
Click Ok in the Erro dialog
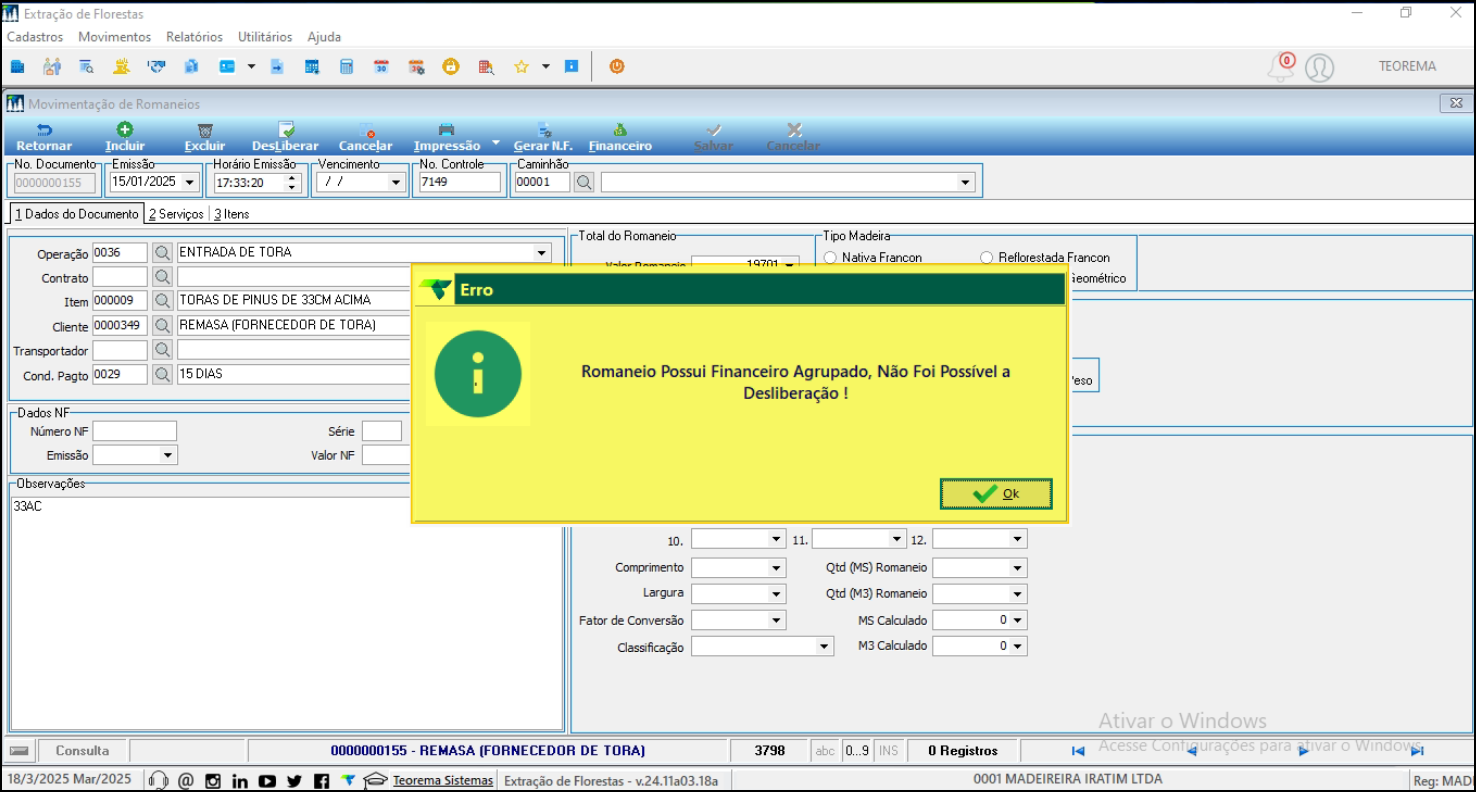tap(996, 494)
